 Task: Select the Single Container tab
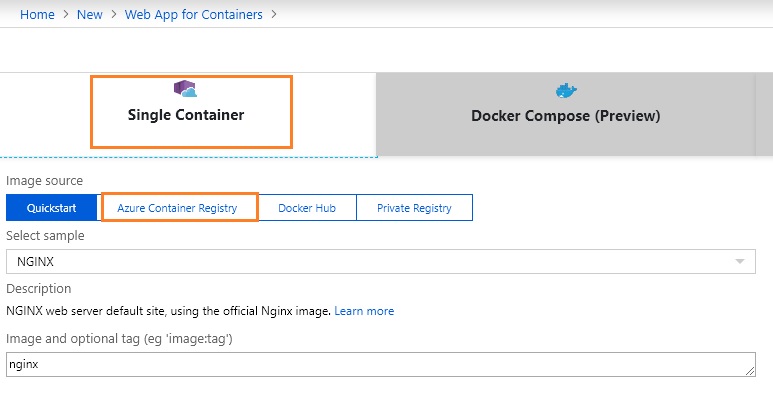tap(188, 114)
